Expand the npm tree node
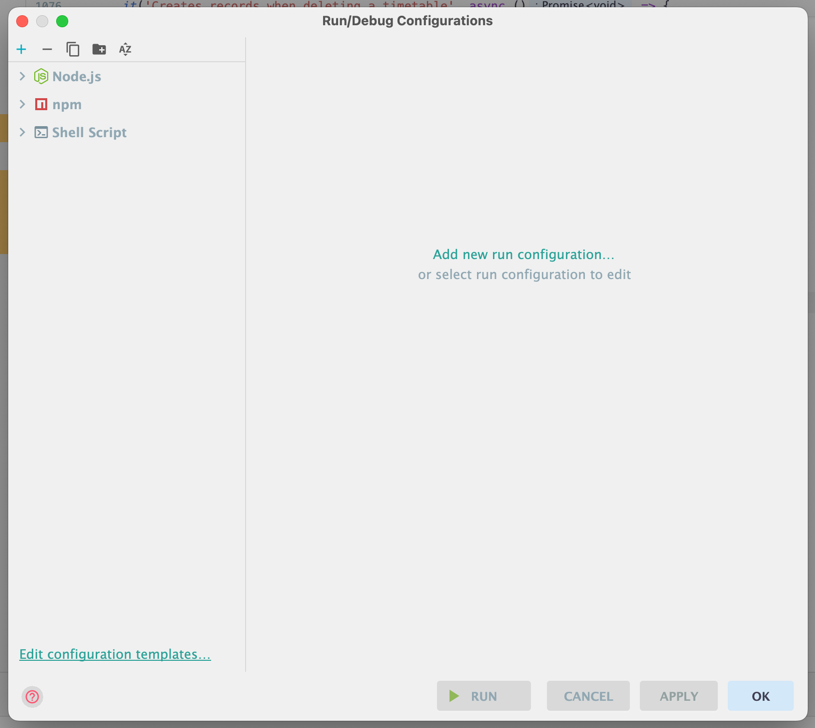Image resolution: width=815 pixels, height=728 pixels. tap(22, 104)
